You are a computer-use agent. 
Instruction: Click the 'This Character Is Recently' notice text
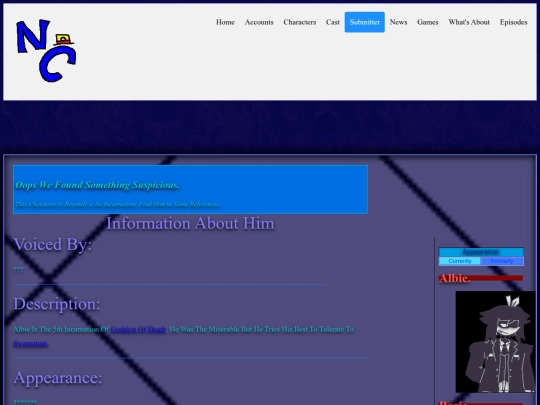[x=117, y=204]
